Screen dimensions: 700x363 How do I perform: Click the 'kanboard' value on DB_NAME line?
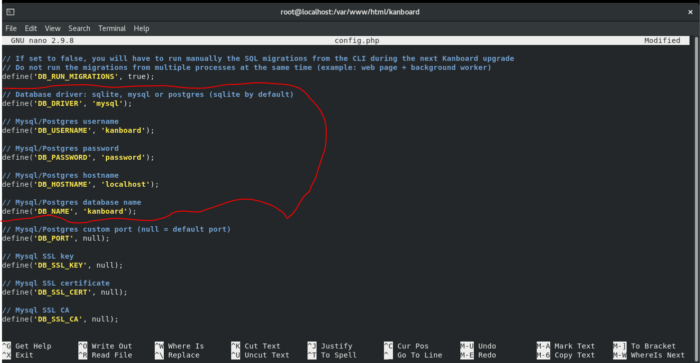[x=105, y=211]
